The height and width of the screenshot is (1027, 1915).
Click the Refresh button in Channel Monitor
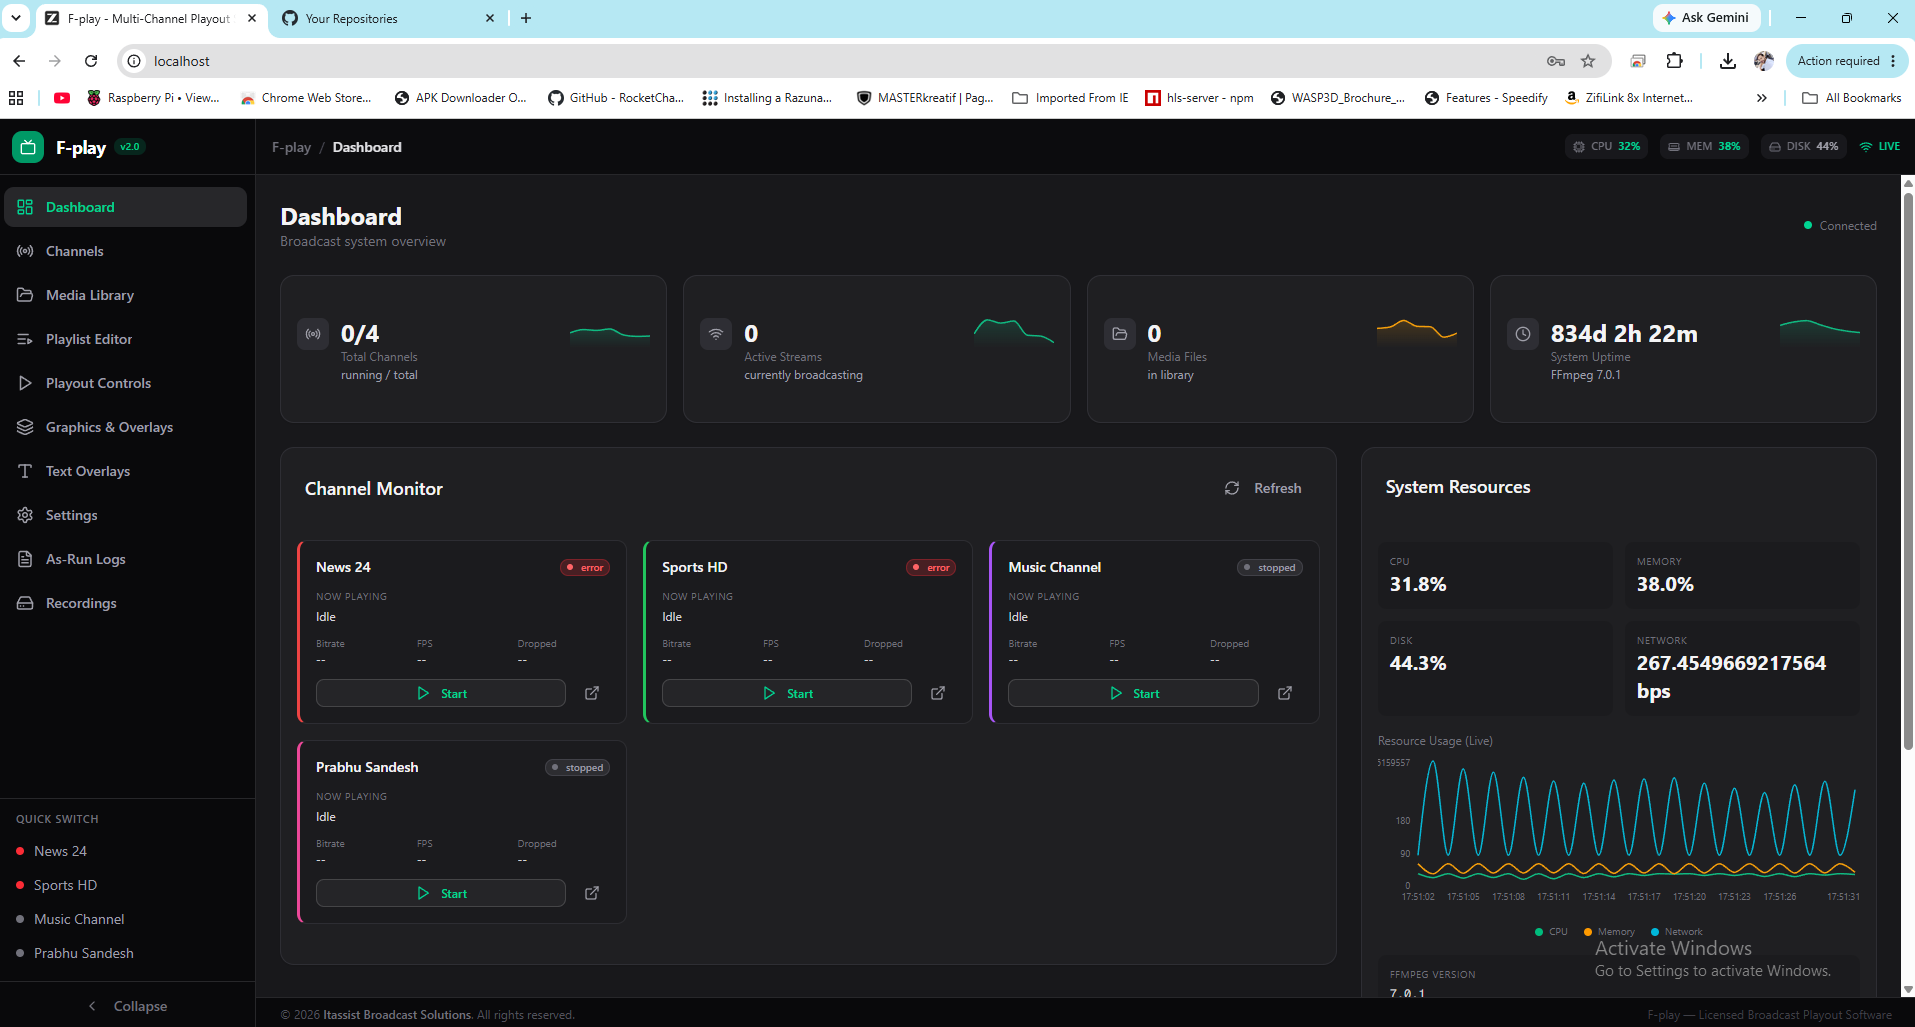pyautogui.click(x=1263, y=488)
